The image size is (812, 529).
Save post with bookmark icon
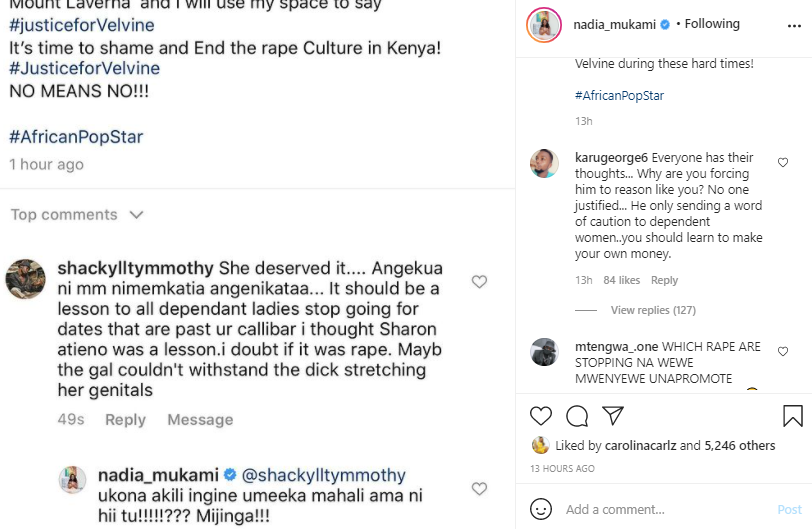792,416
